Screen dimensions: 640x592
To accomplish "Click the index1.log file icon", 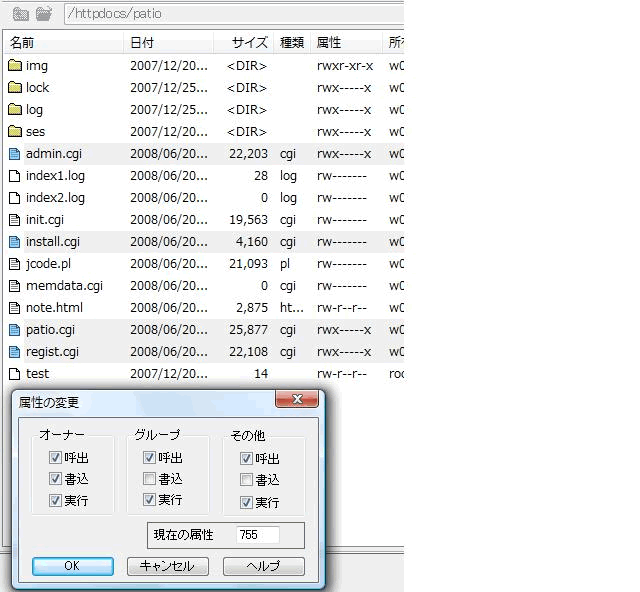I will pos(15,176).
